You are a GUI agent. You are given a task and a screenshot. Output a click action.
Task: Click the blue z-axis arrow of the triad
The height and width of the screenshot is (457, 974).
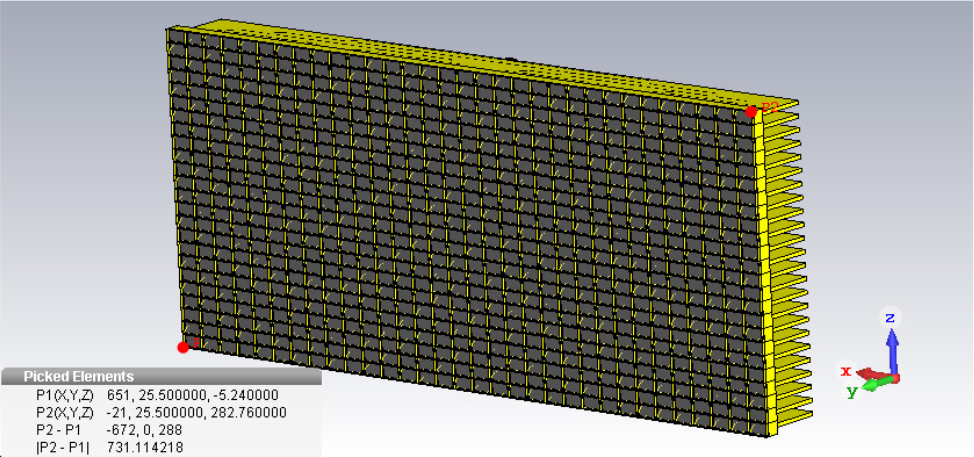click(892, 347)
